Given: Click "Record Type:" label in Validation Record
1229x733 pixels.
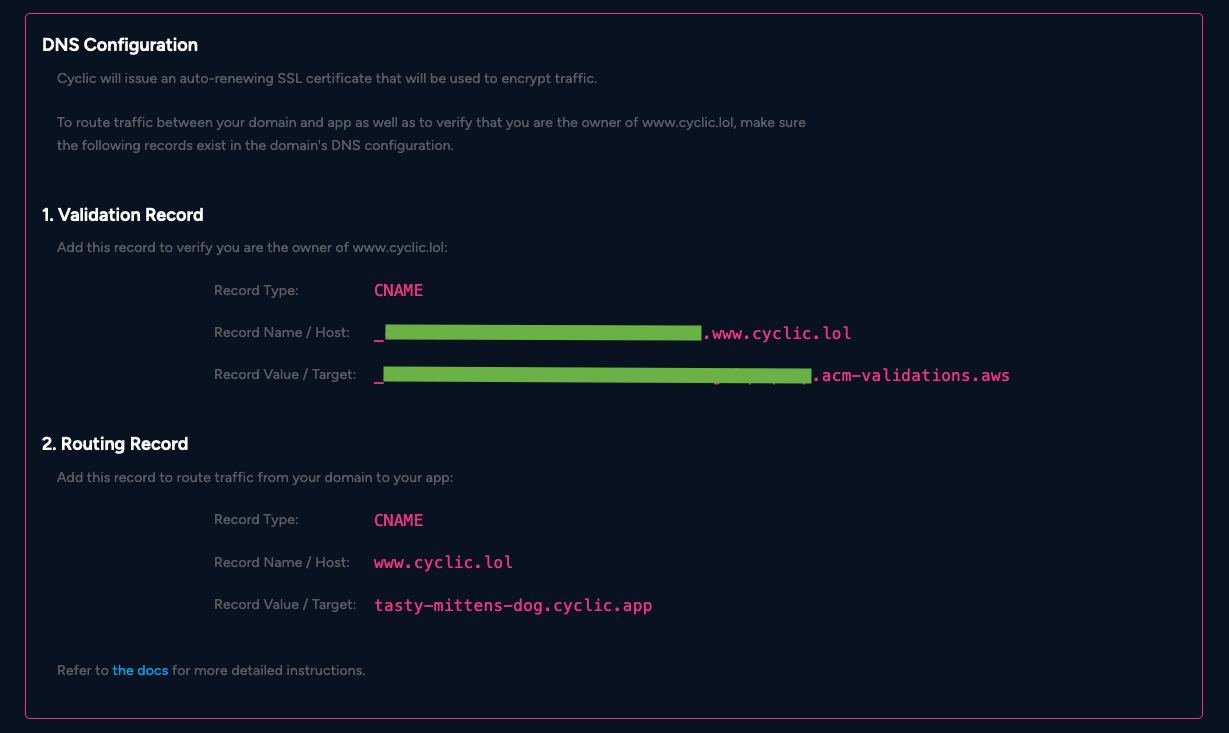Looking at the screenshot, I should 256,290.
